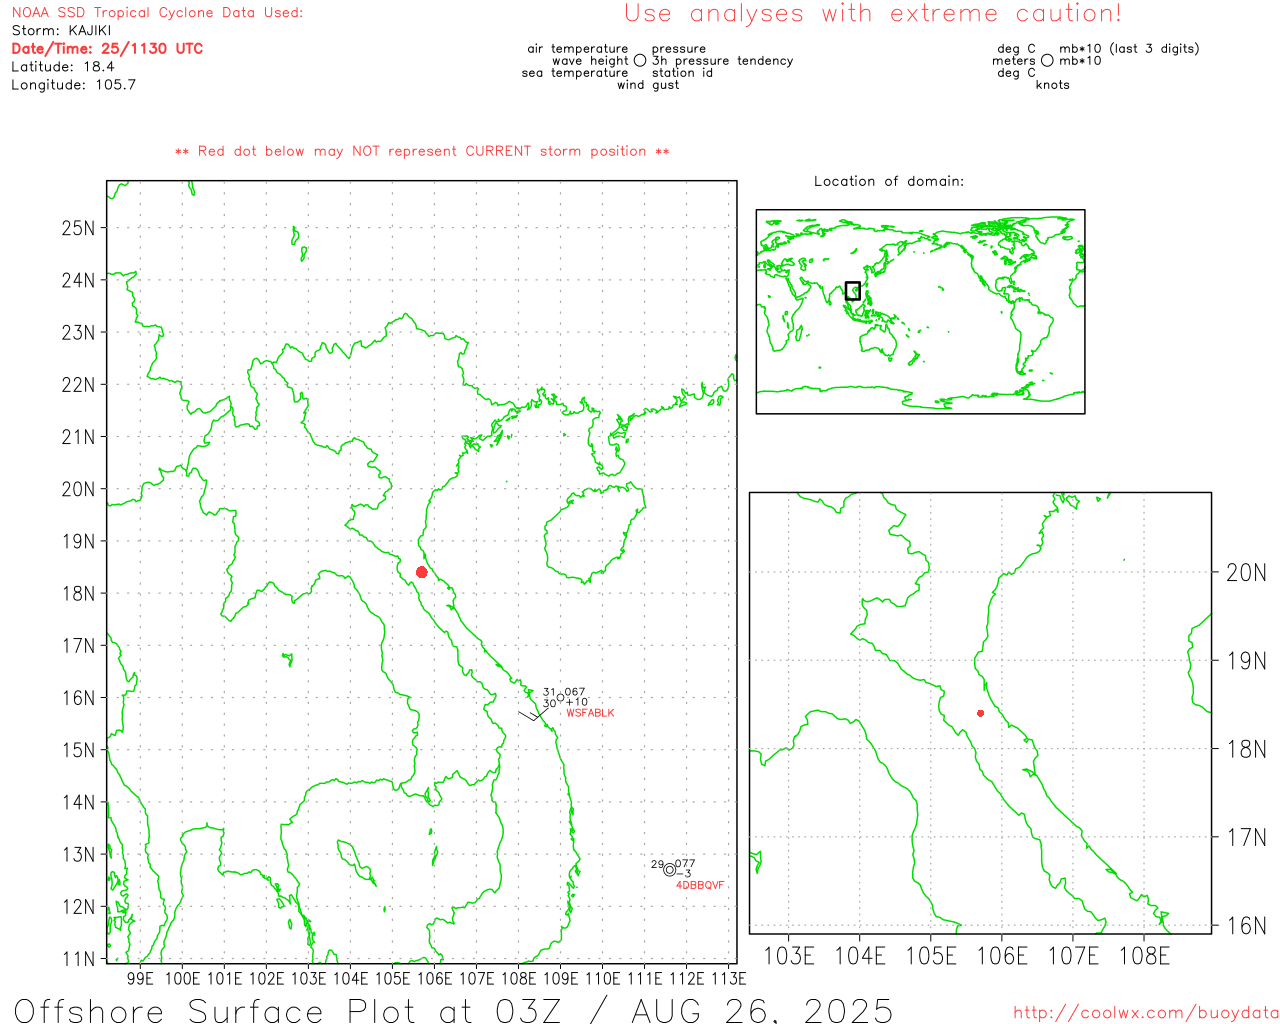Click the 'Location of domain:' label

coord(889,181)
